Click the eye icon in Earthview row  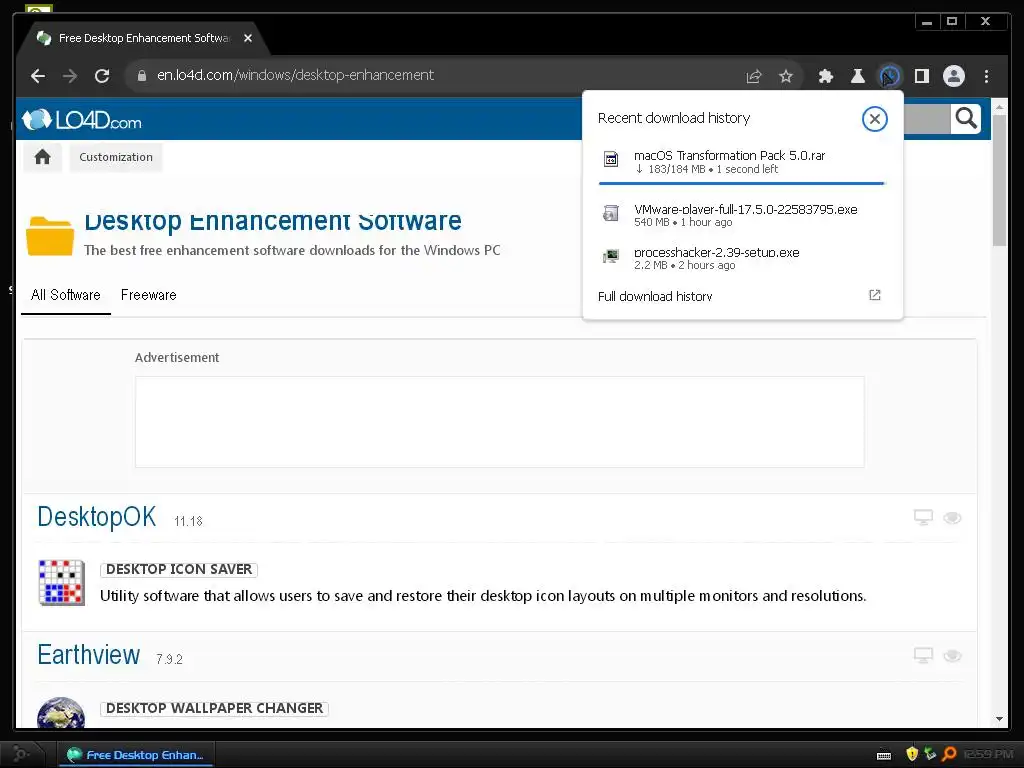point(952,656)
